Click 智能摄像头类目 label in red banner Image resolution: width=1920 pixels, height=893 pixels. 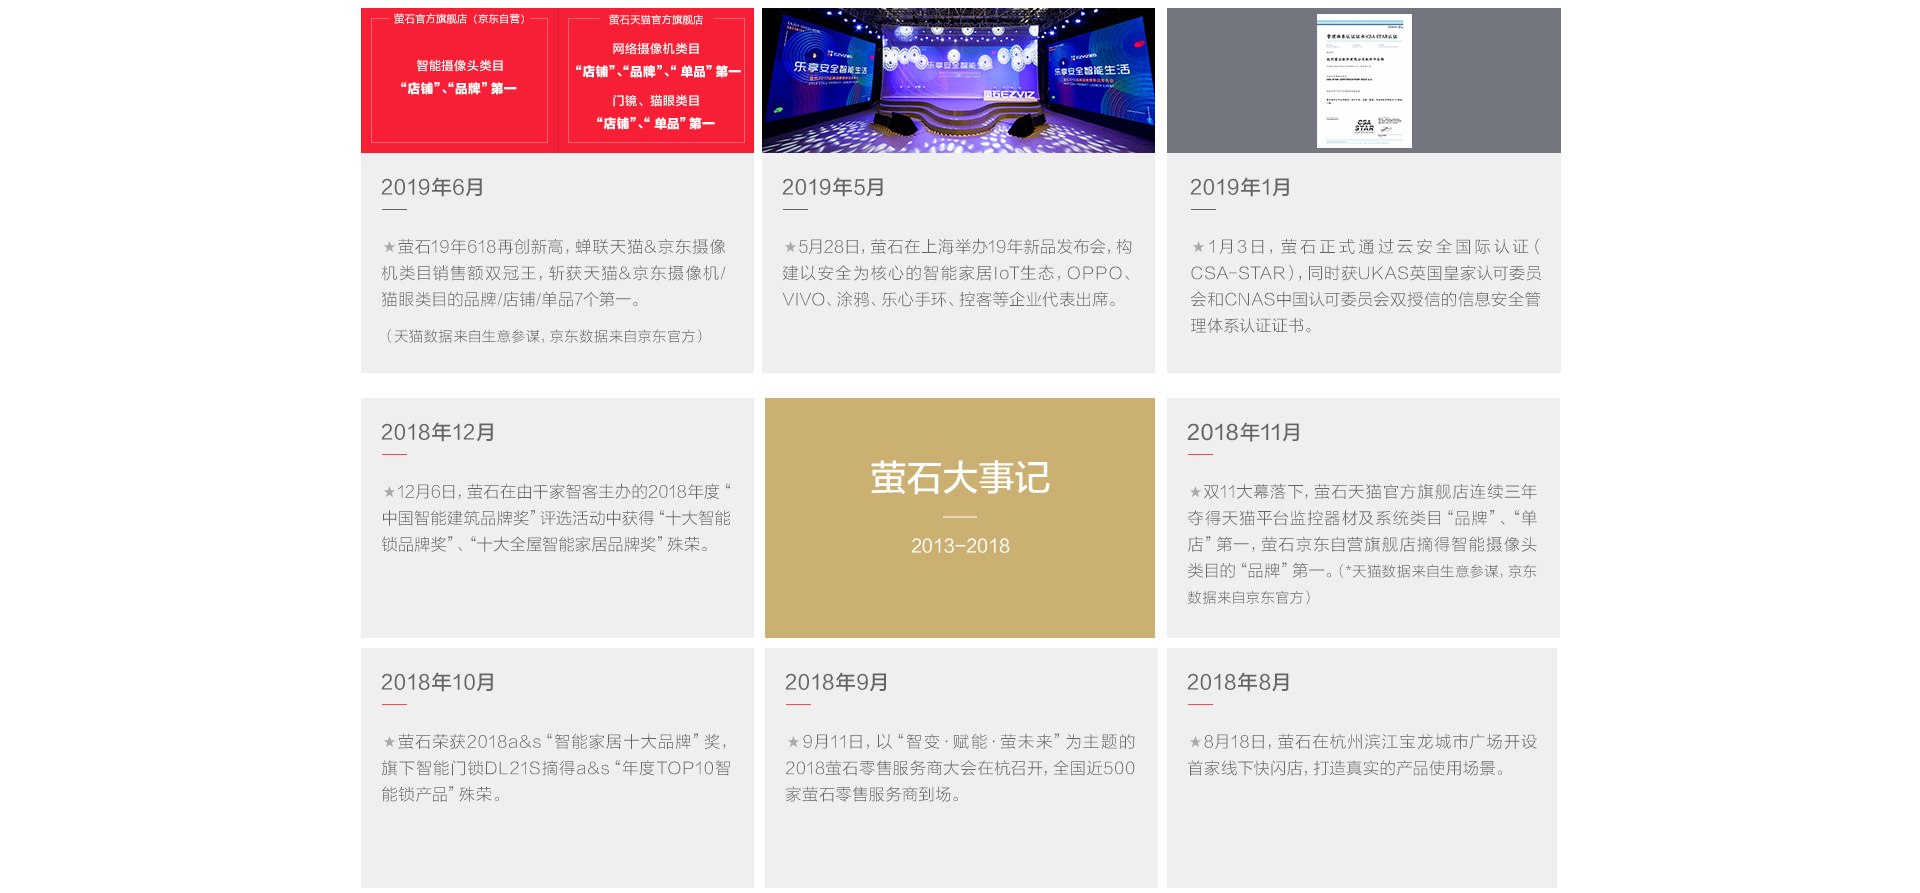(460, 66)
